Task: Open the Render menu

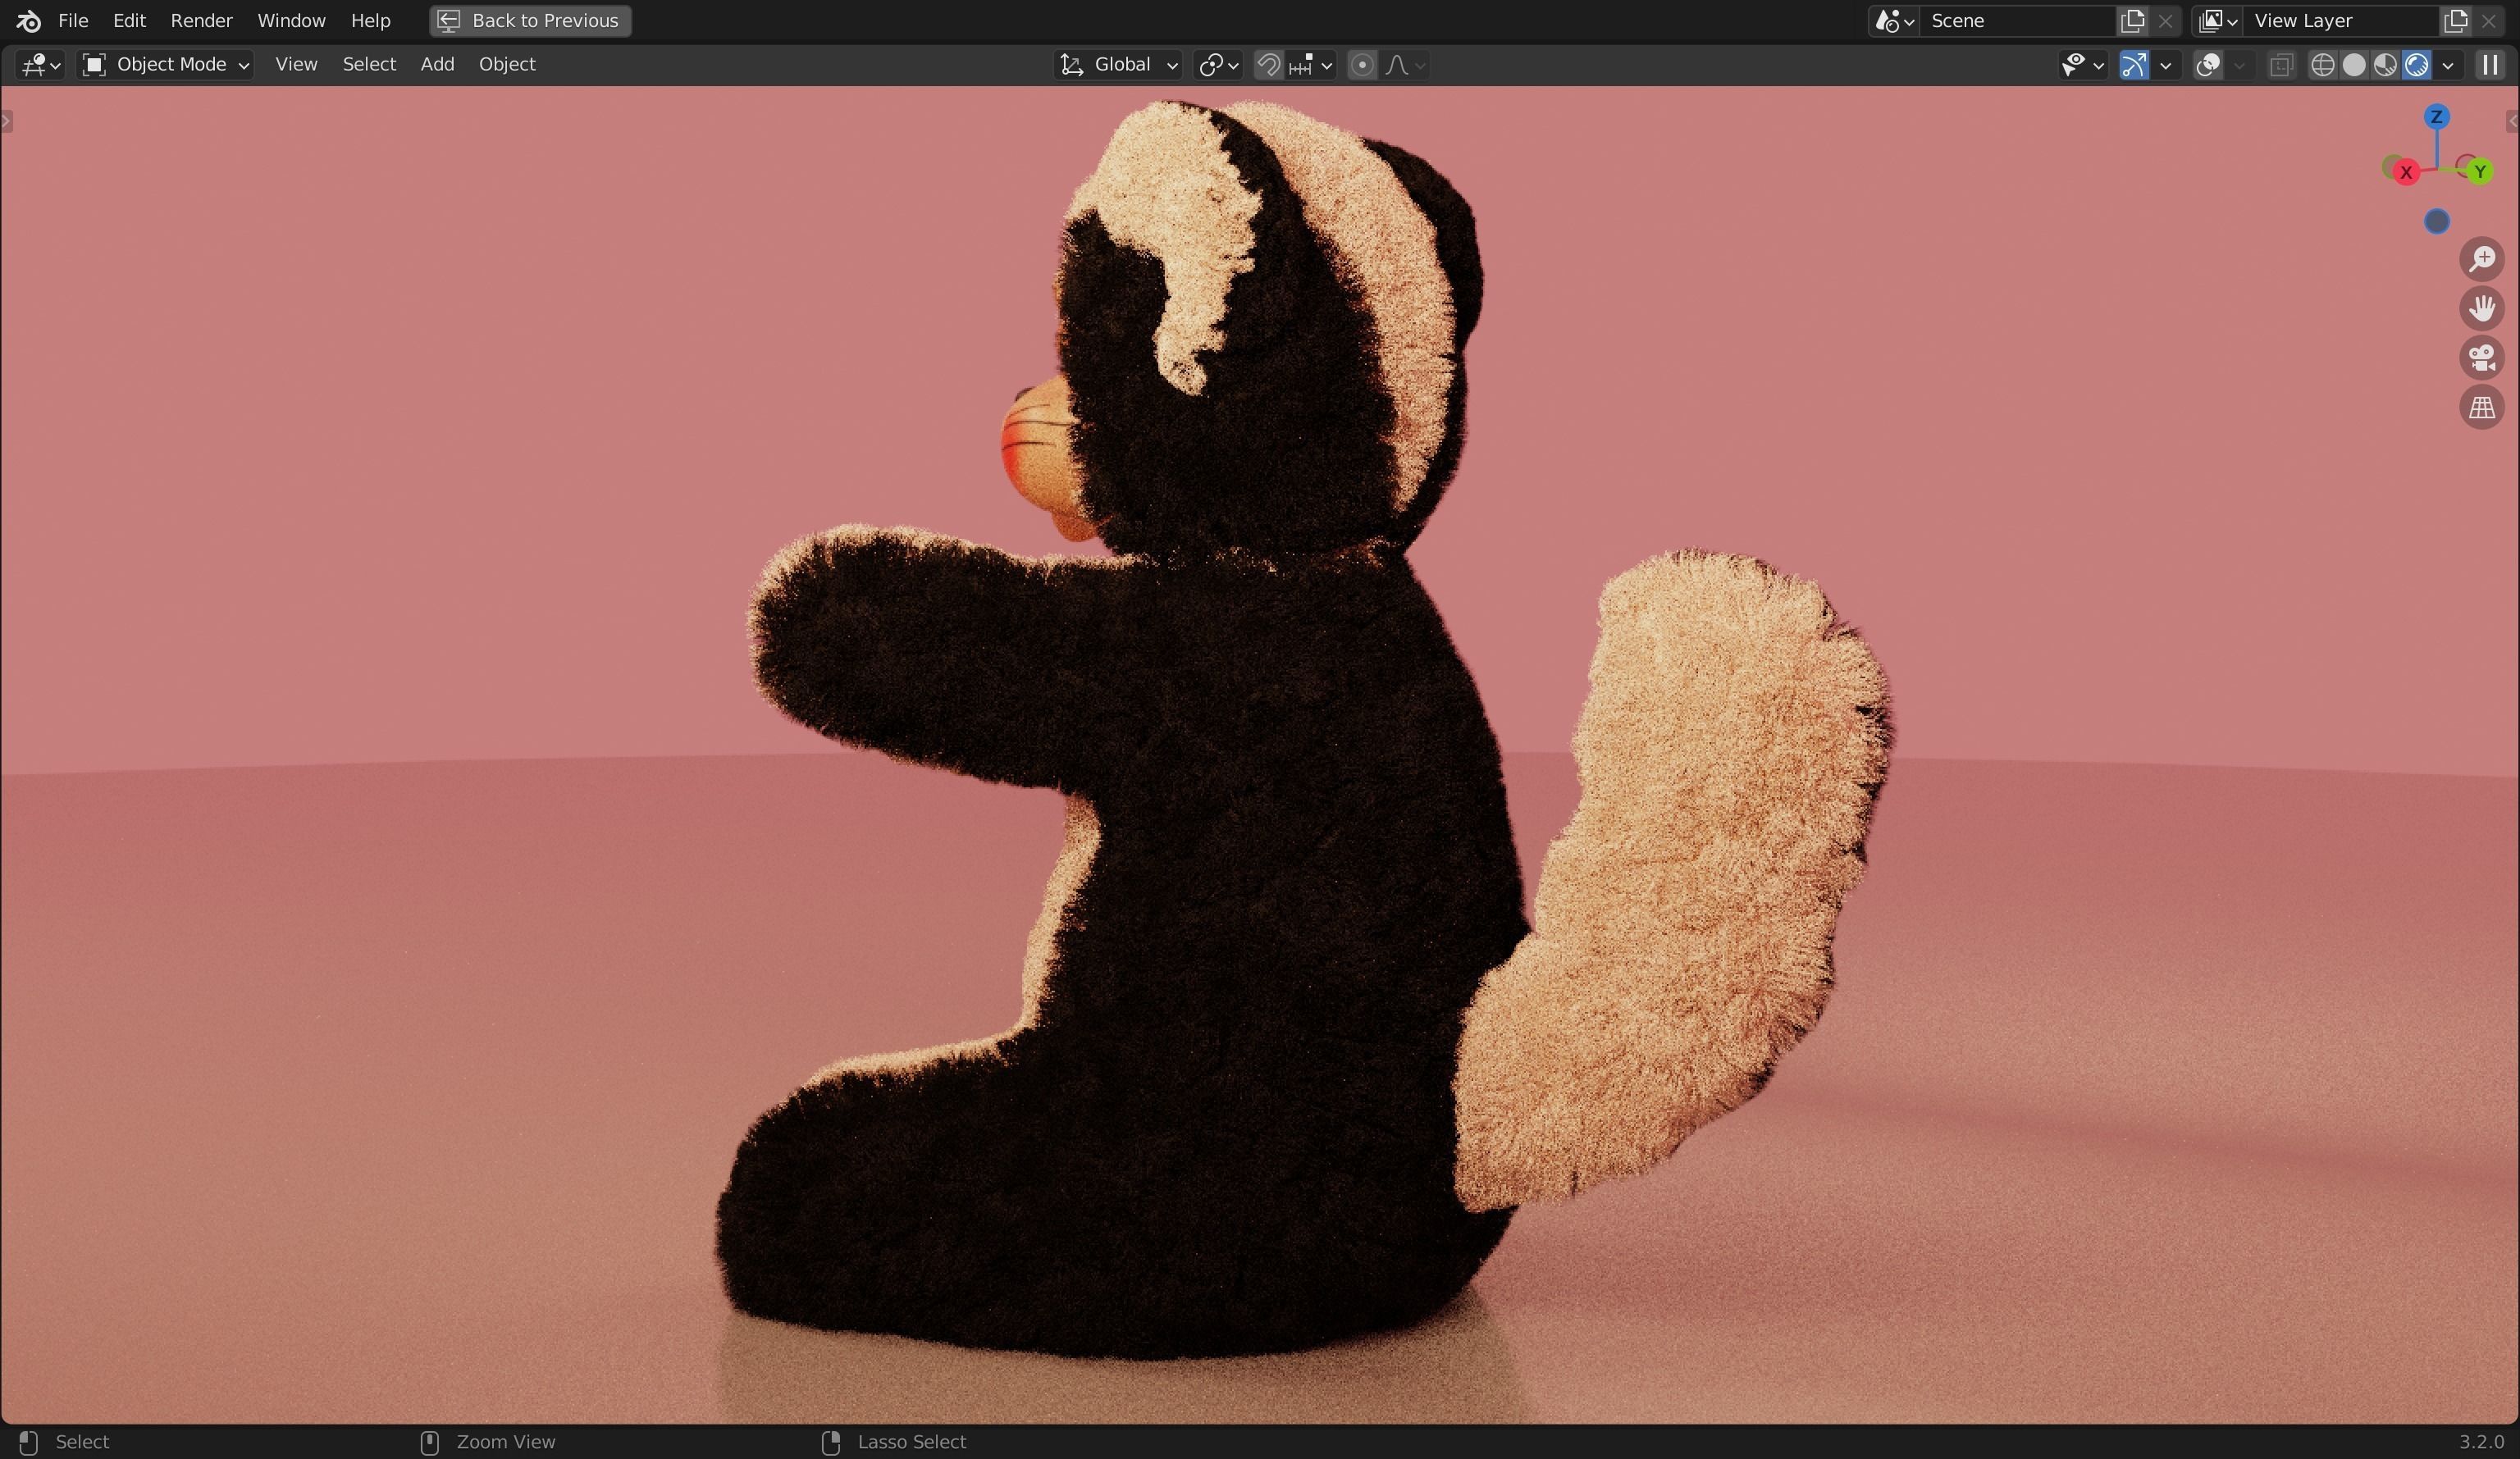Action: (201, 20)
